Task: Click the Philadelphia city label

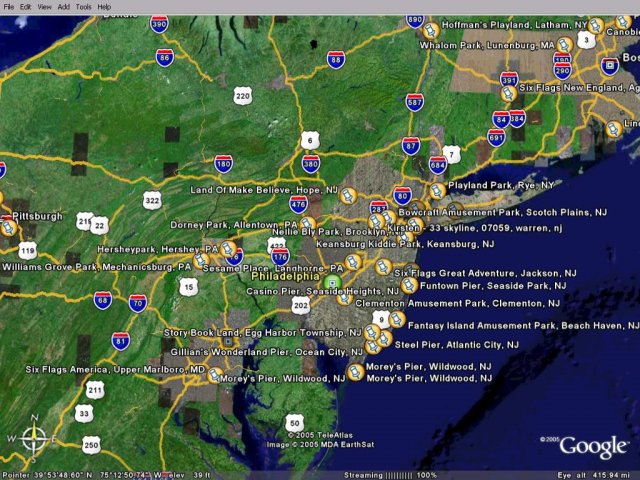Action: [x=285, y=276]
